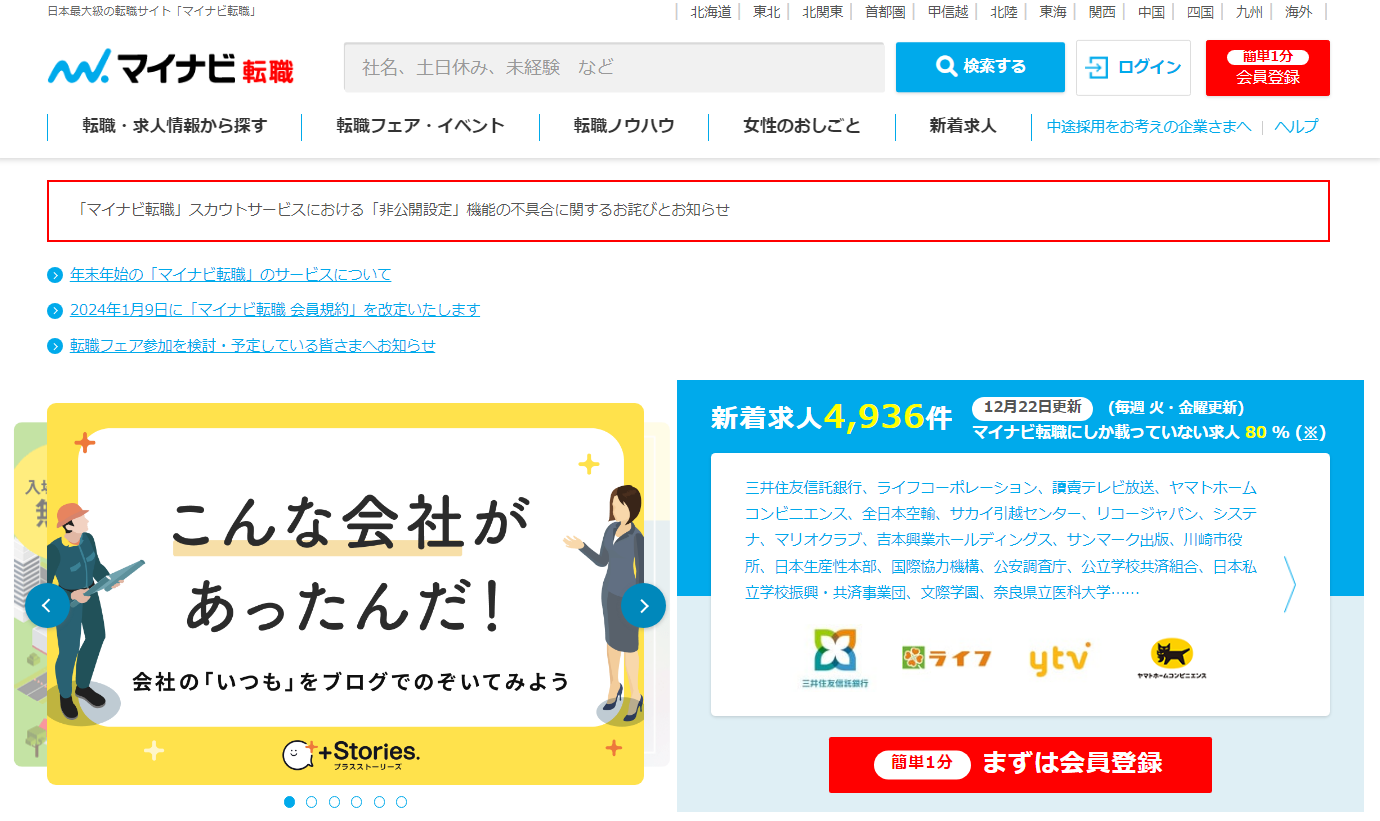The height and width of the screenshot is (821, 1380).
Task: Click the bullet icon beside 会員規約 notice
Action: (x=55, y=310)
